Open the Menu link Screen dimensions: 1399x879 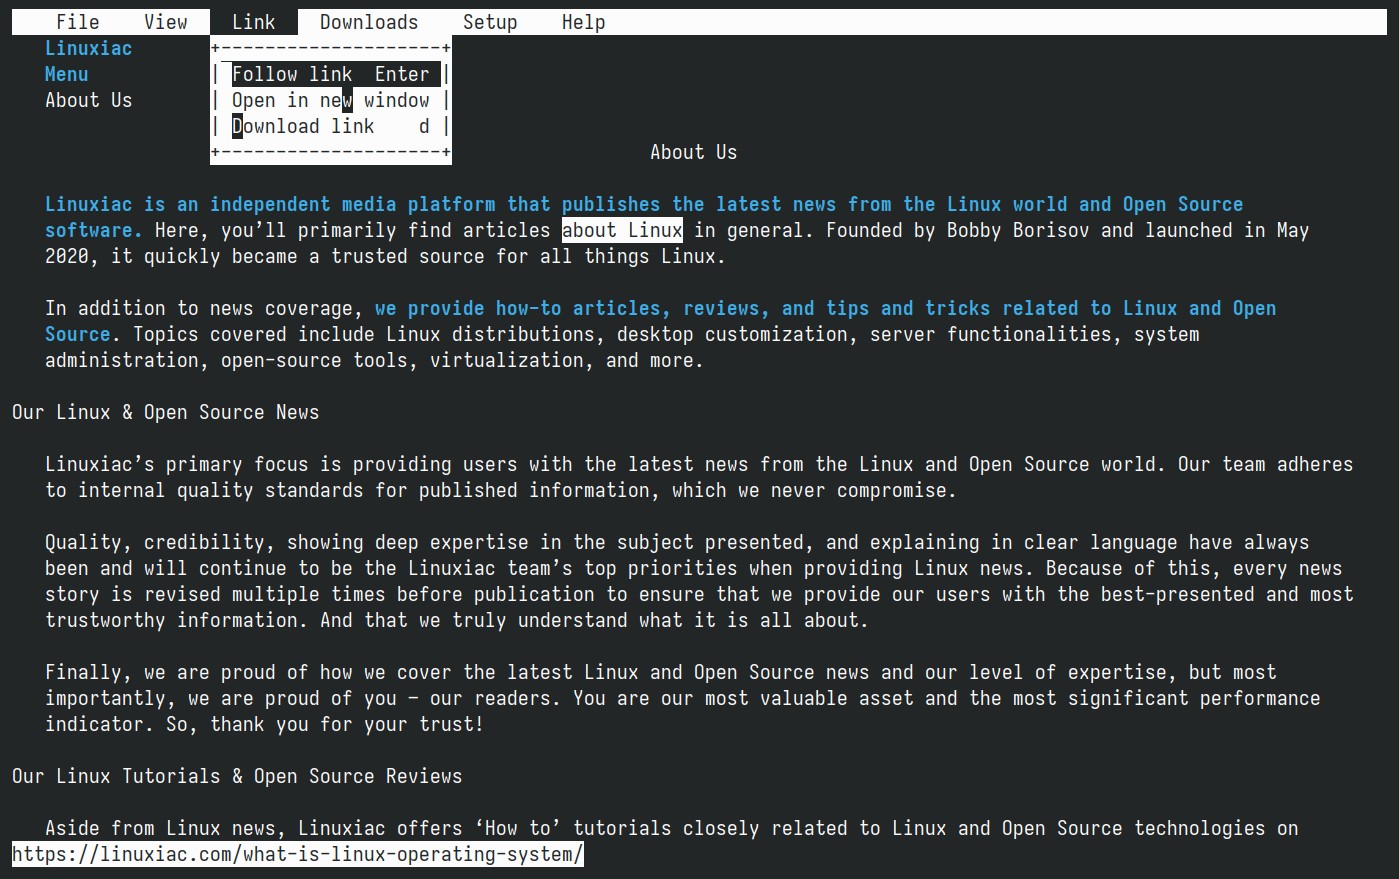coord(66,74)
